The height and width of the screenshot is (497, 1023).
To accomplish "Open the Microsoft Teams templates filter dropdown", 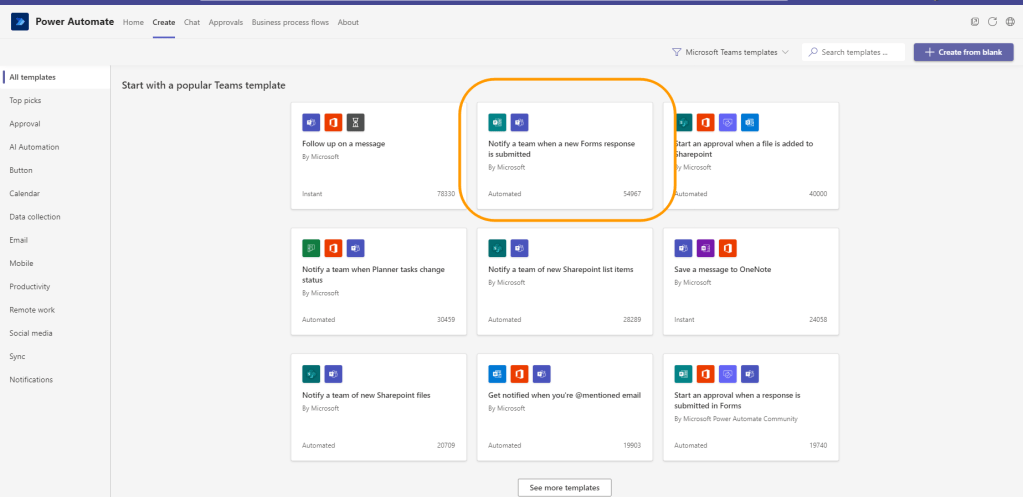I will click(x=730, y=52).
